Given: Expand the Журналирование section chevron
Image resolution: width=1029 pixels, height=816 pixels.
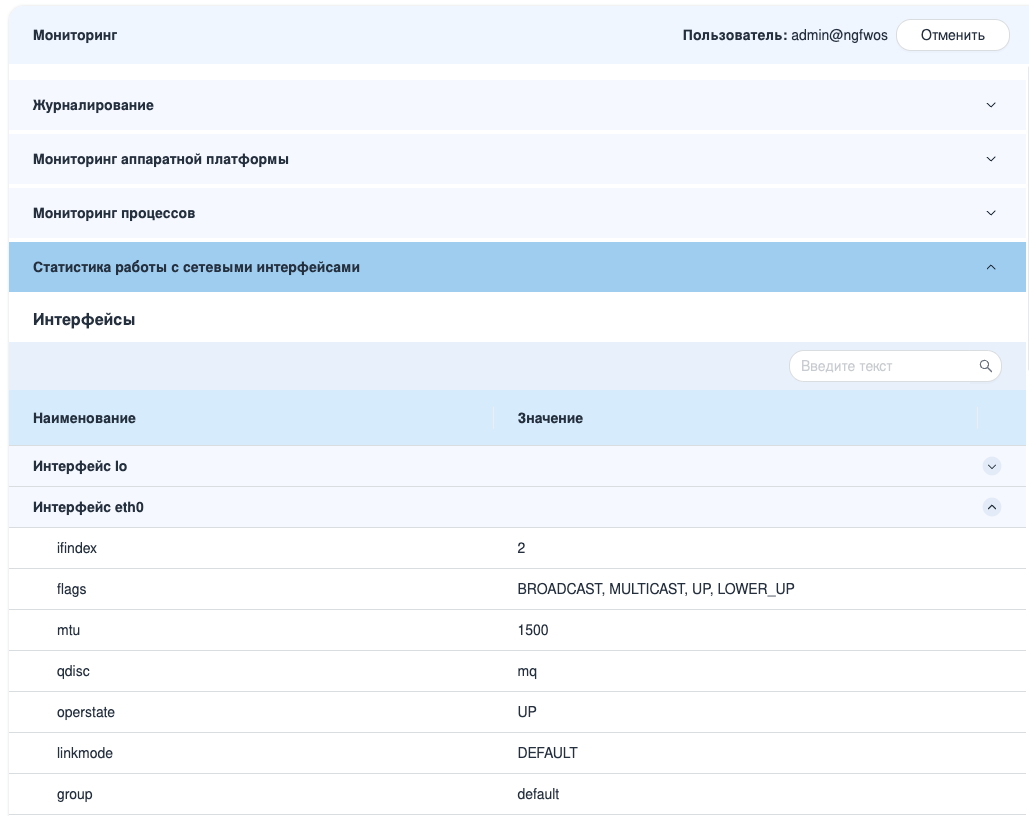Looking at the screenshot, I should click(x=991, y=105).
